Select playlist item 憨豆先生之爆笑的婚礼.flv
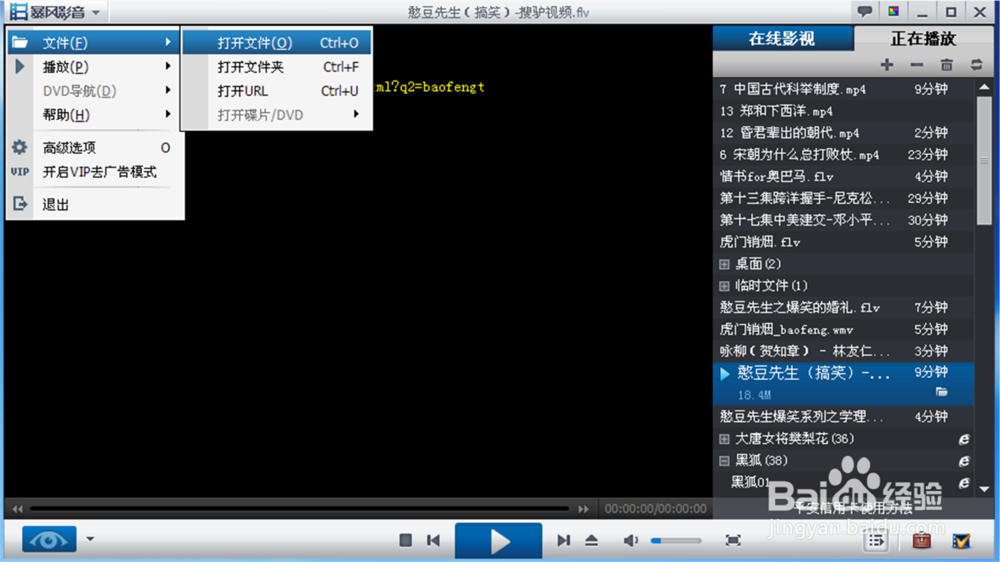Viewport: 1000px width, 562px height. 844,307
